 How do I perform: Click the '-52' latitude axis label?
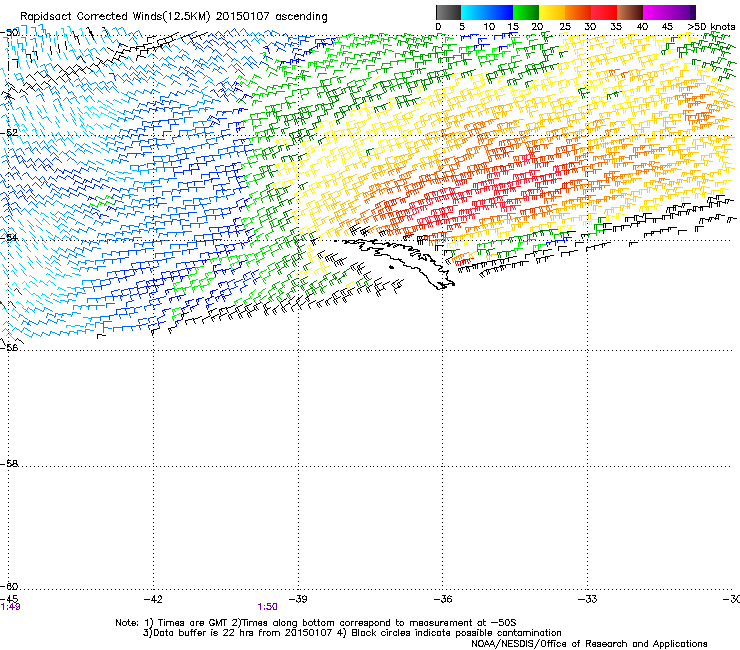tap(9, 133)
